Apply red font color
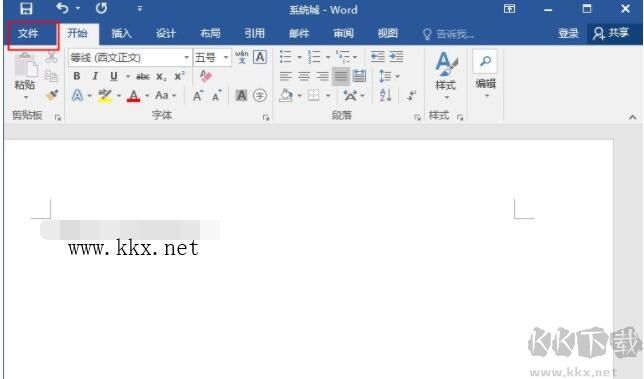Image resolution: width=644 pixels, height=379 pixels. [x=133, y=96]
